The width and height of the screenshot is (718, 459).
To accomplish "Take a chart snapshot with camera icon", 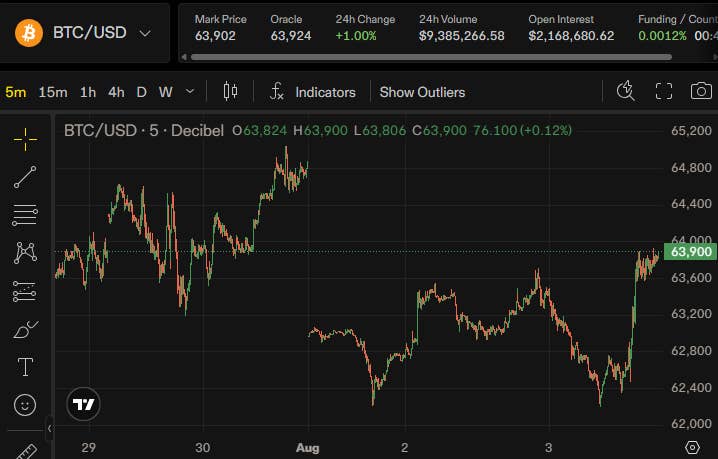I will [x=701, y=91].
